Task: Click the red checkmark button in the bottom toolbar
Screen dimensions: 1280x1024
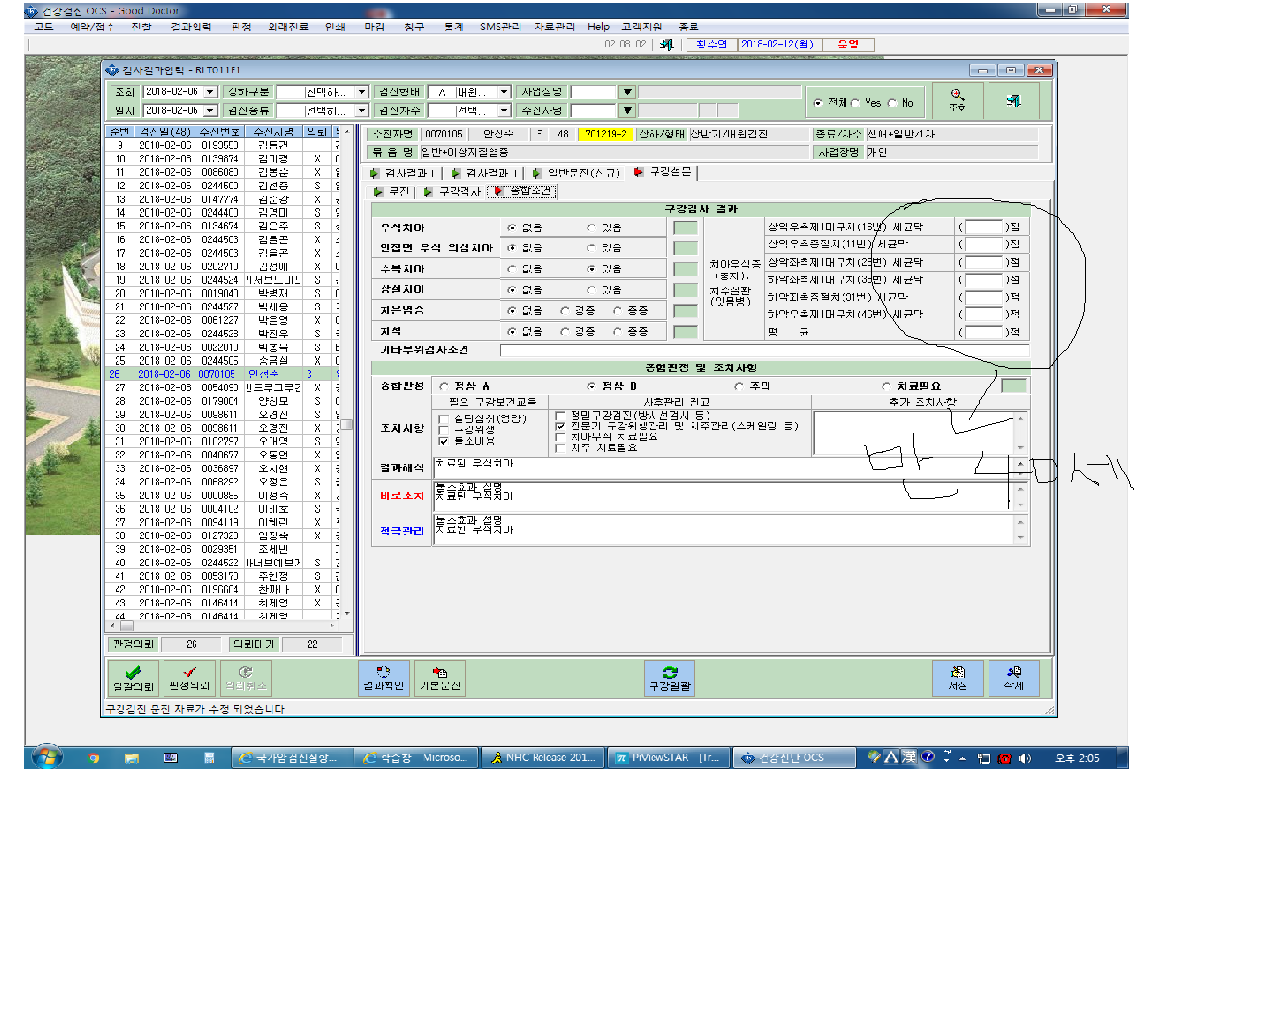Action: click(x=189, y=678)
